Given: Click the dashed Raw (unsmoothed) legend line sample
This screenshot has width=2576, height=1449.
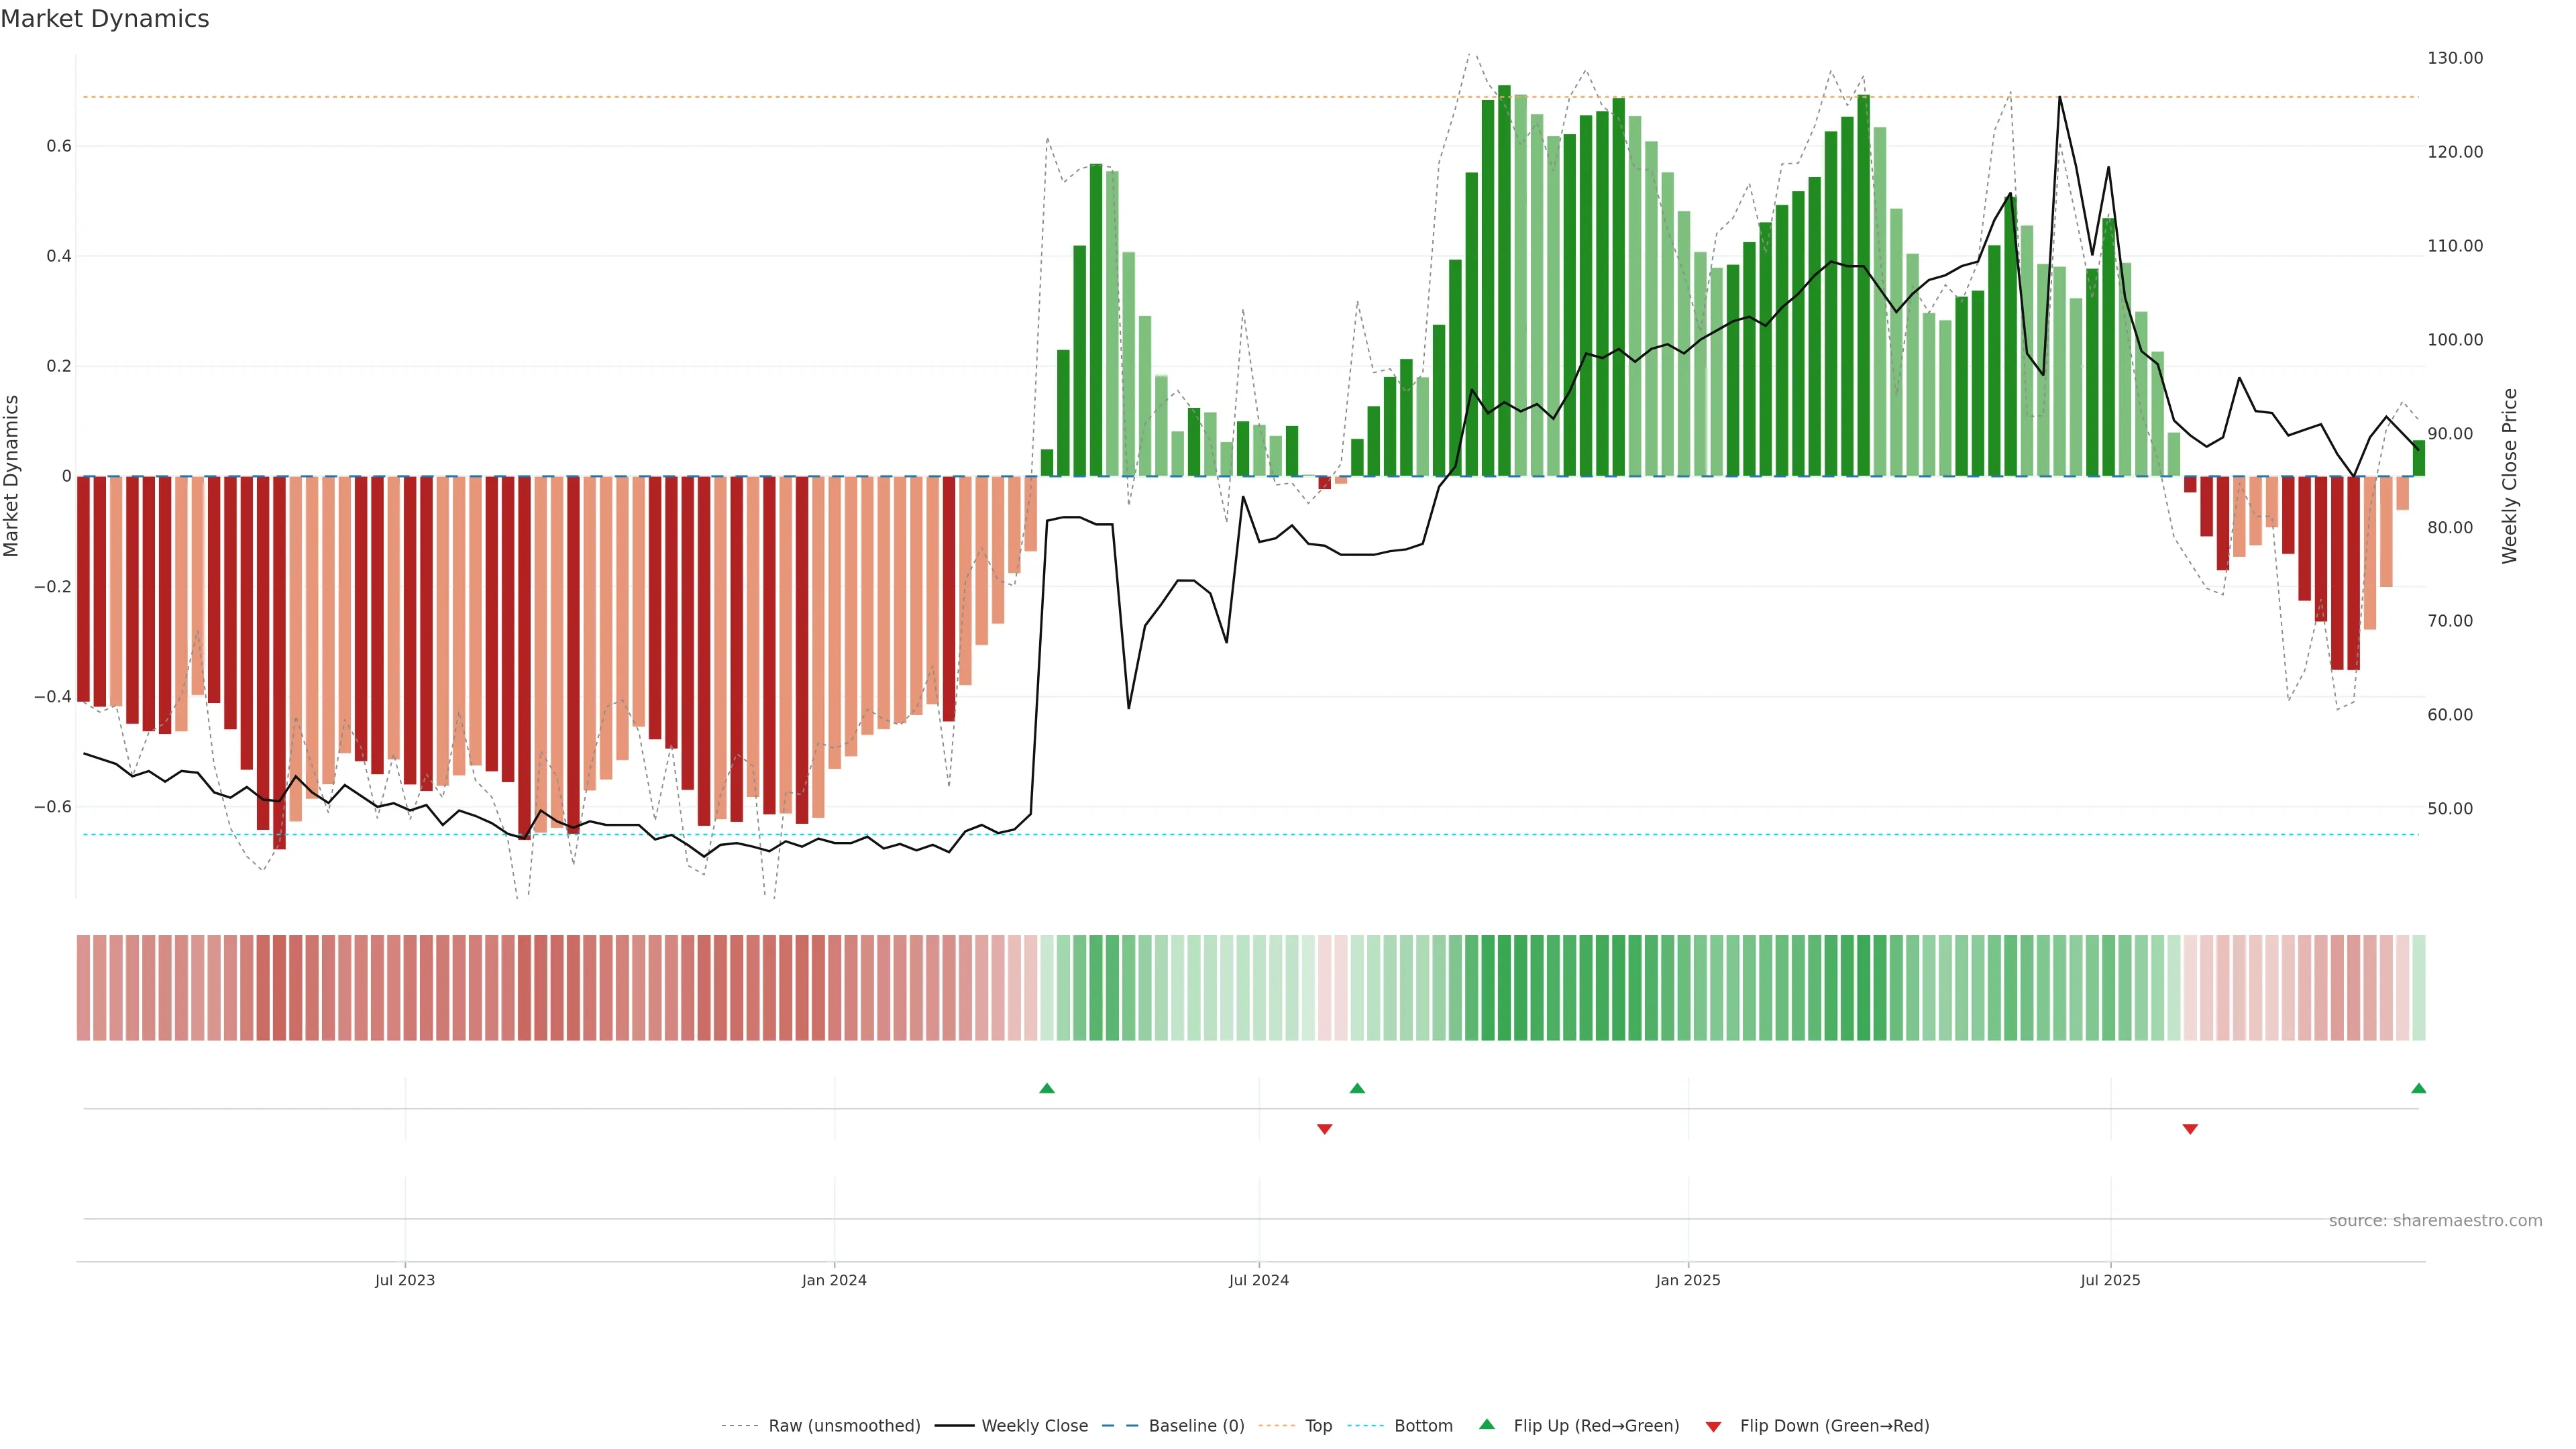Looking at the screenshot, I should [x=740, y=1426].
